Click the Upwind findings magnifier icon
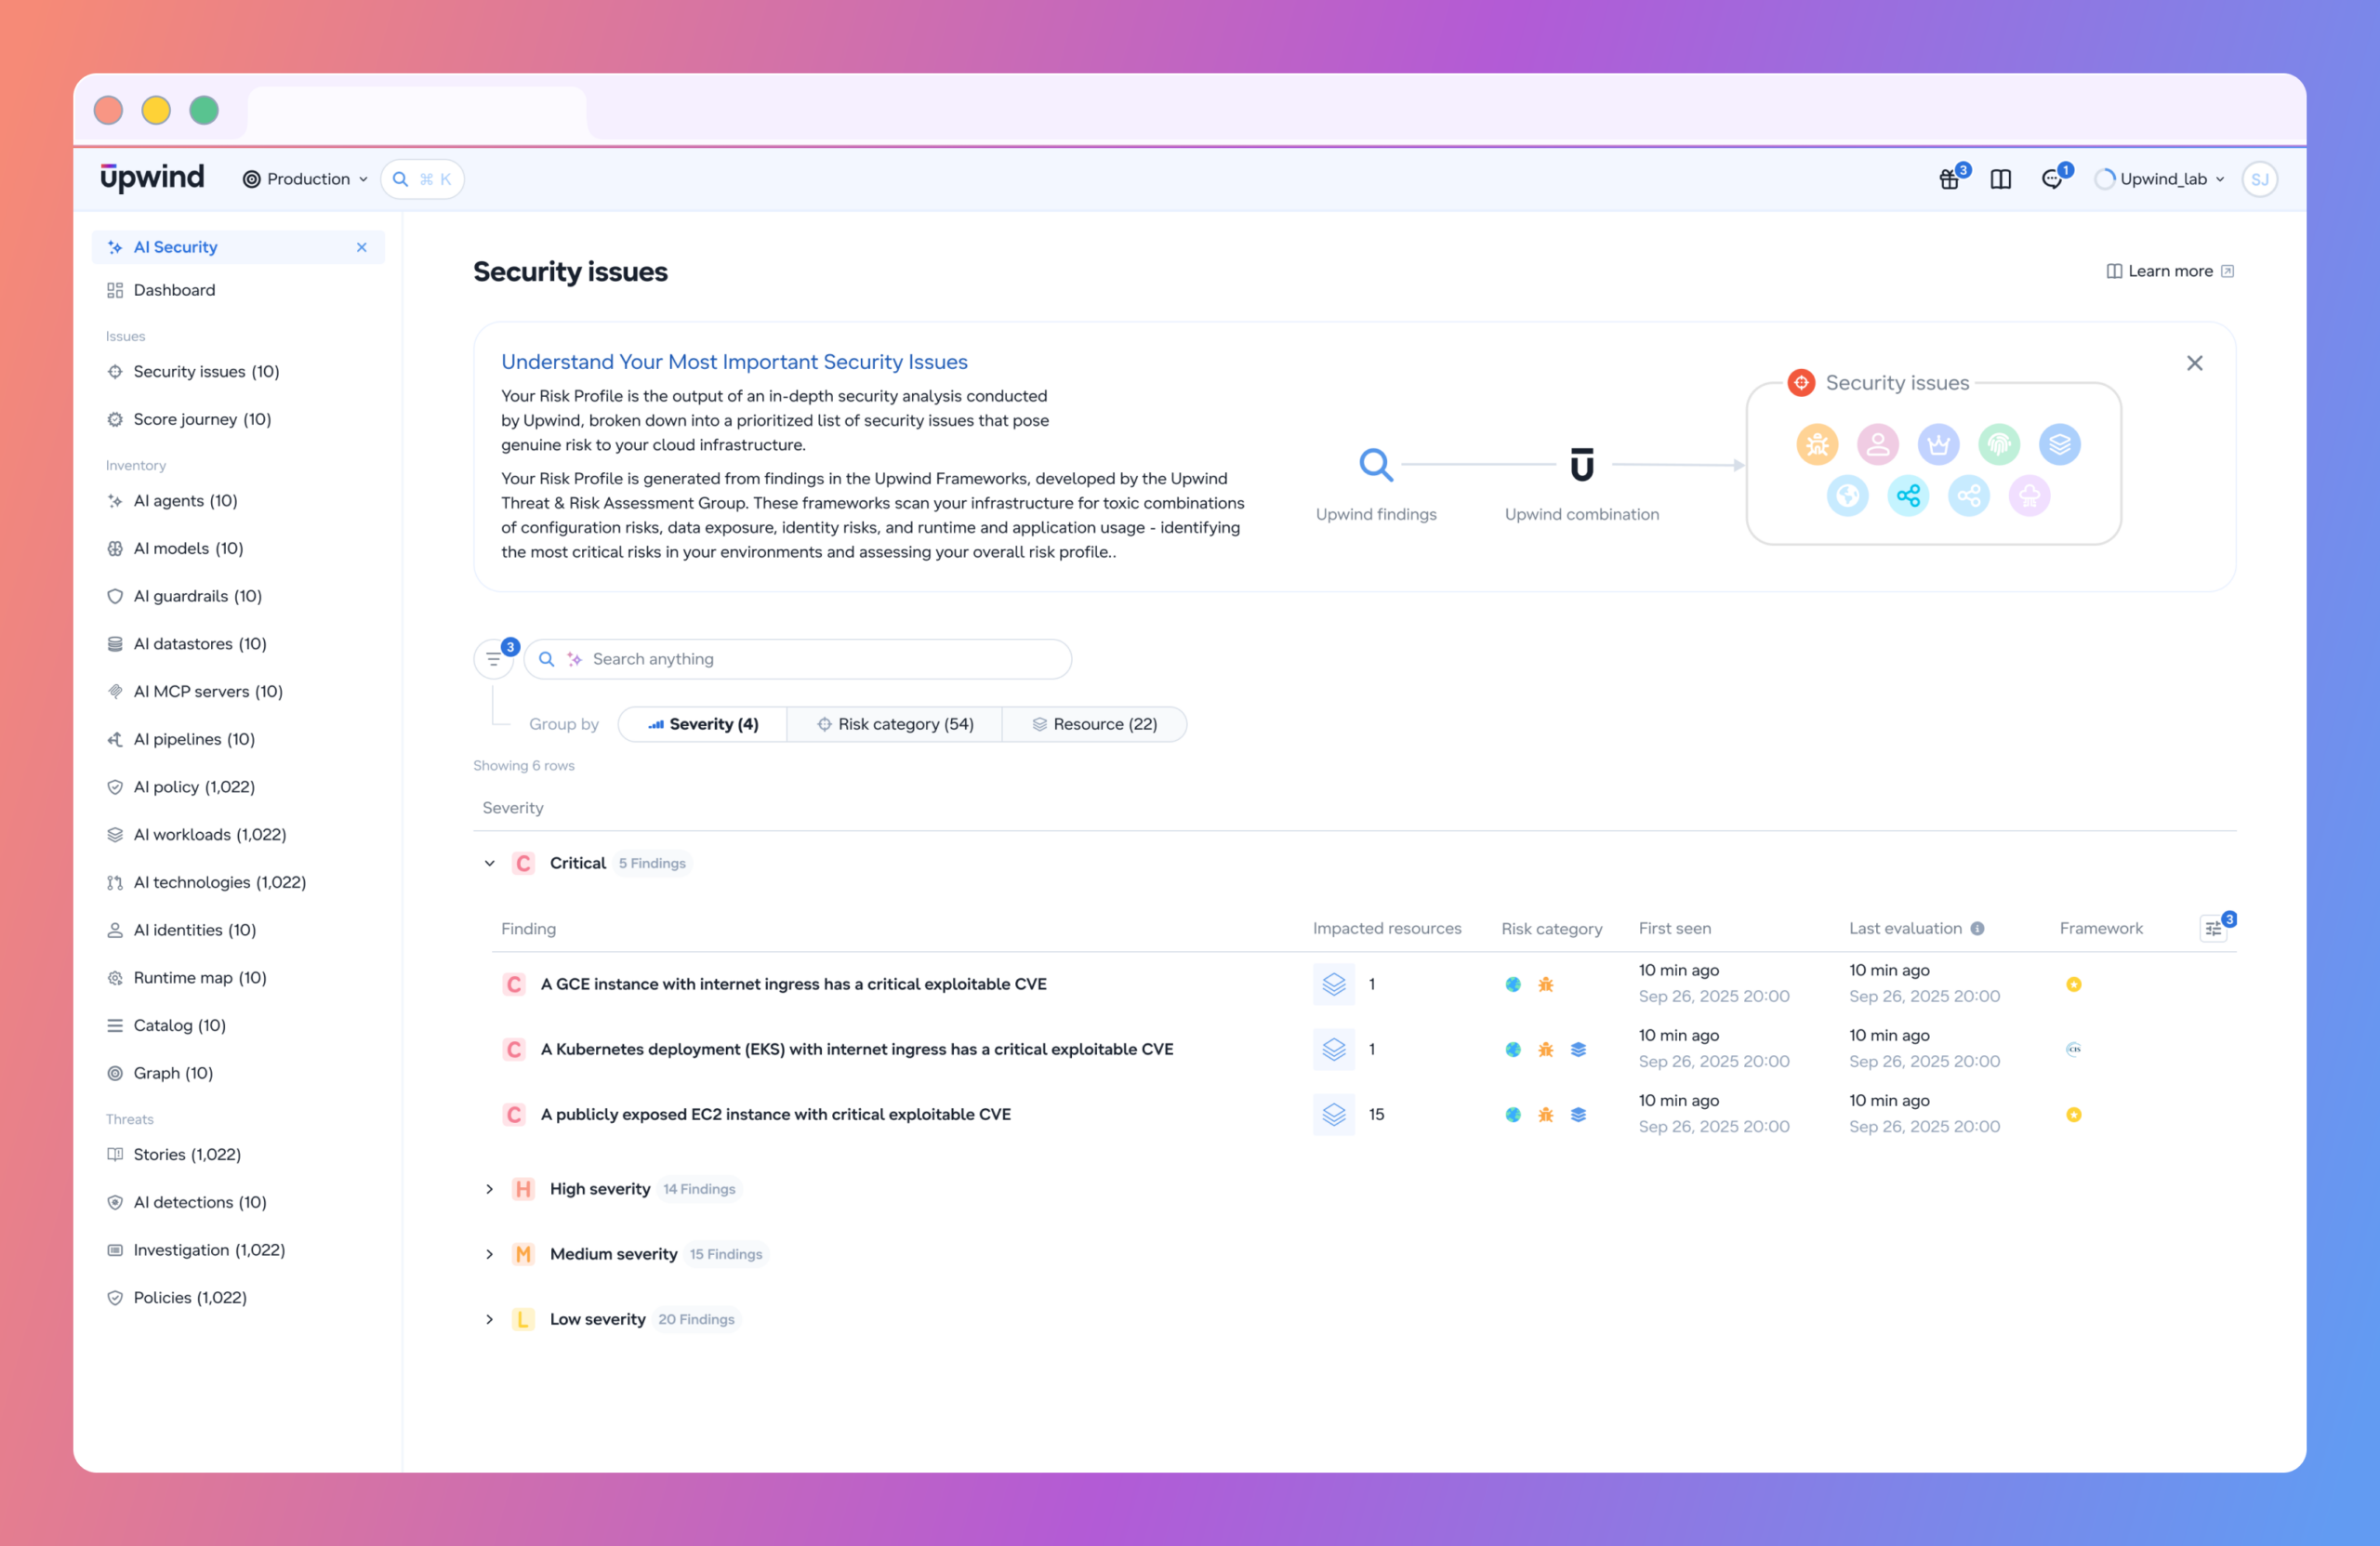Screen dimensions: 2380x1546 coord(1376,465)
